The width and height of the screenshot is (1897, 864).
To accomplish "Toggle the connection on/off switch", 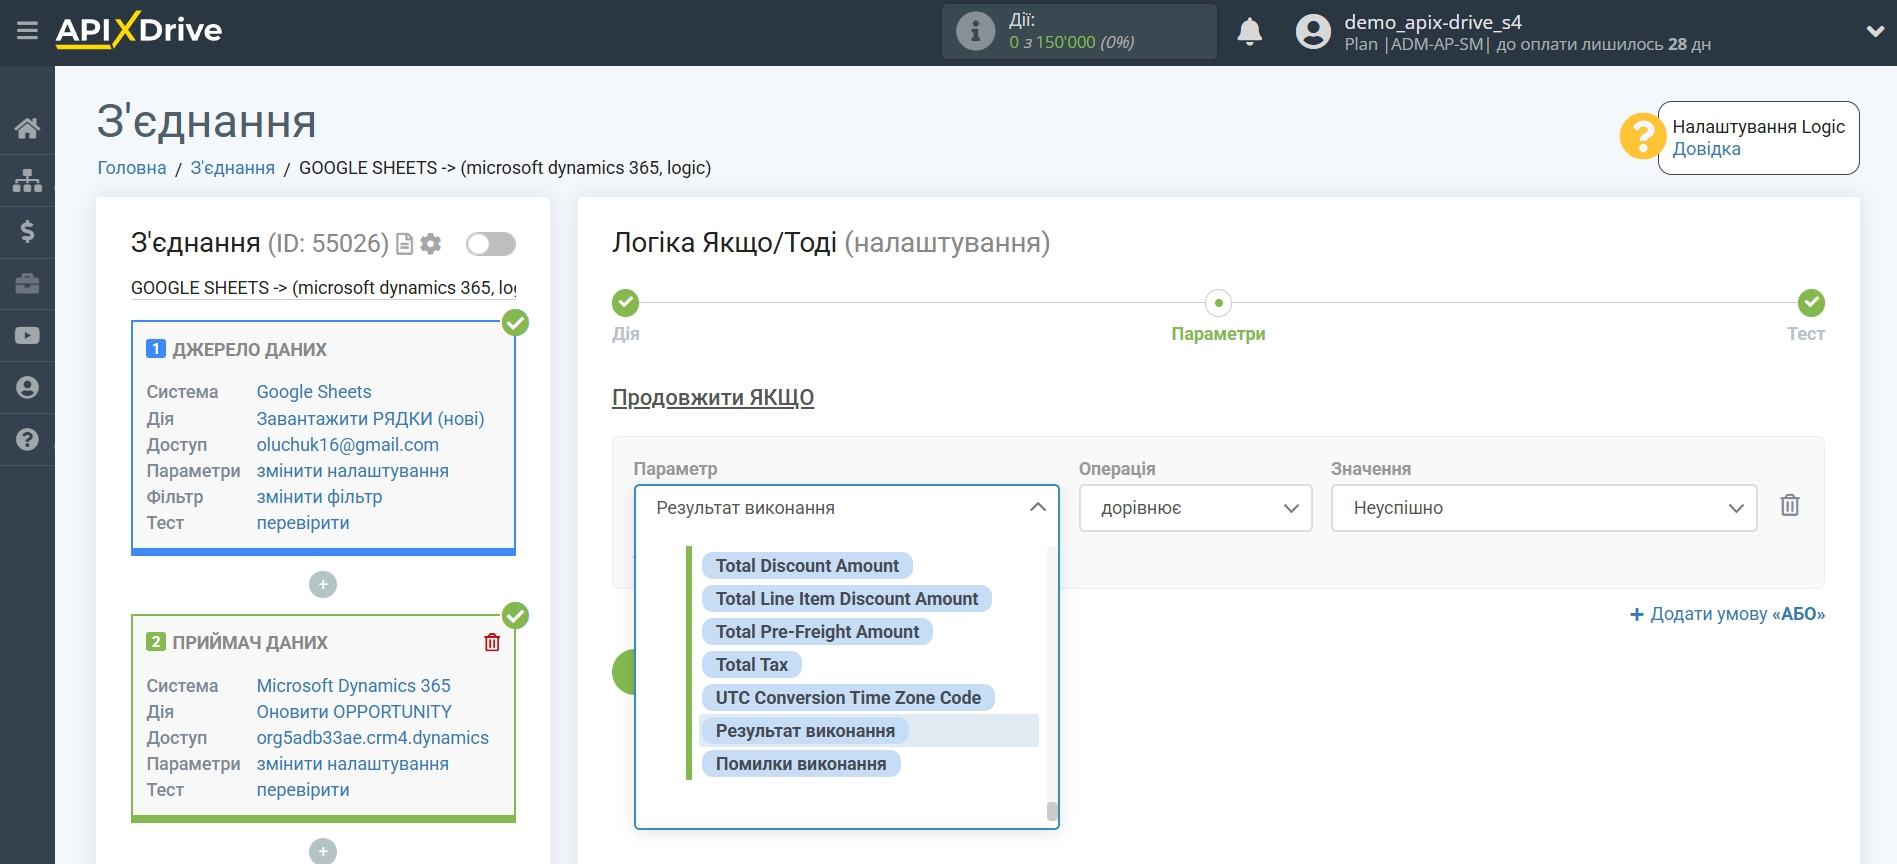I will (x=491, y=244).
